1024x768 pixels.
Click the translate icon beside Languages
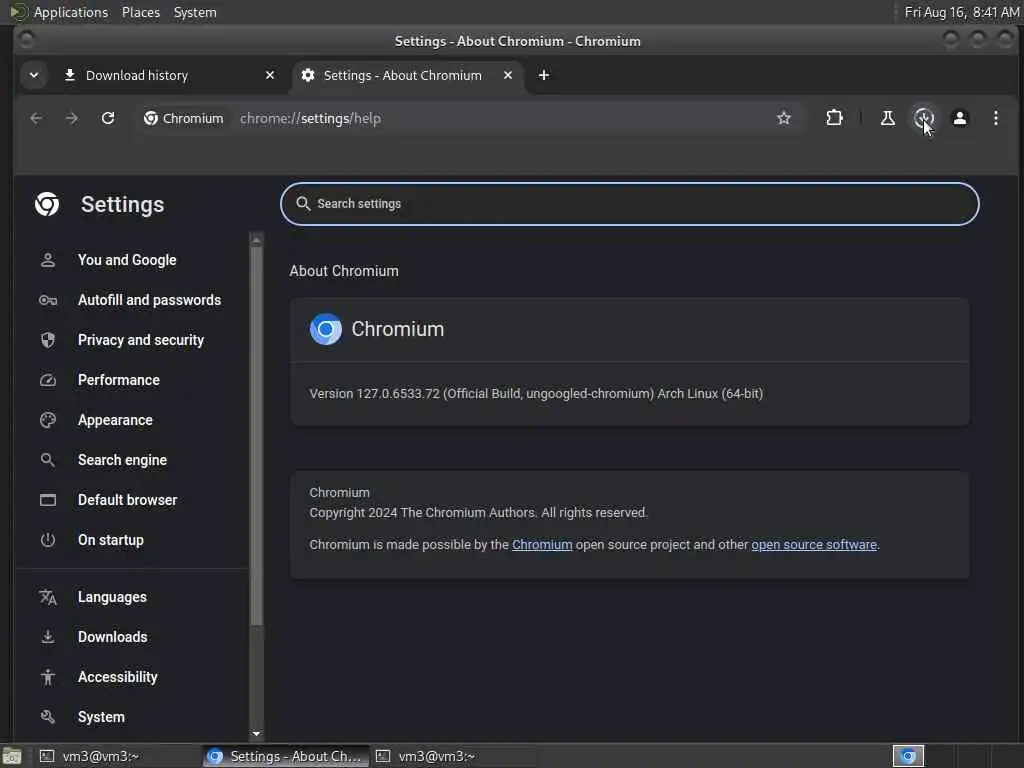pyautogui.click(x=48, y=597)
